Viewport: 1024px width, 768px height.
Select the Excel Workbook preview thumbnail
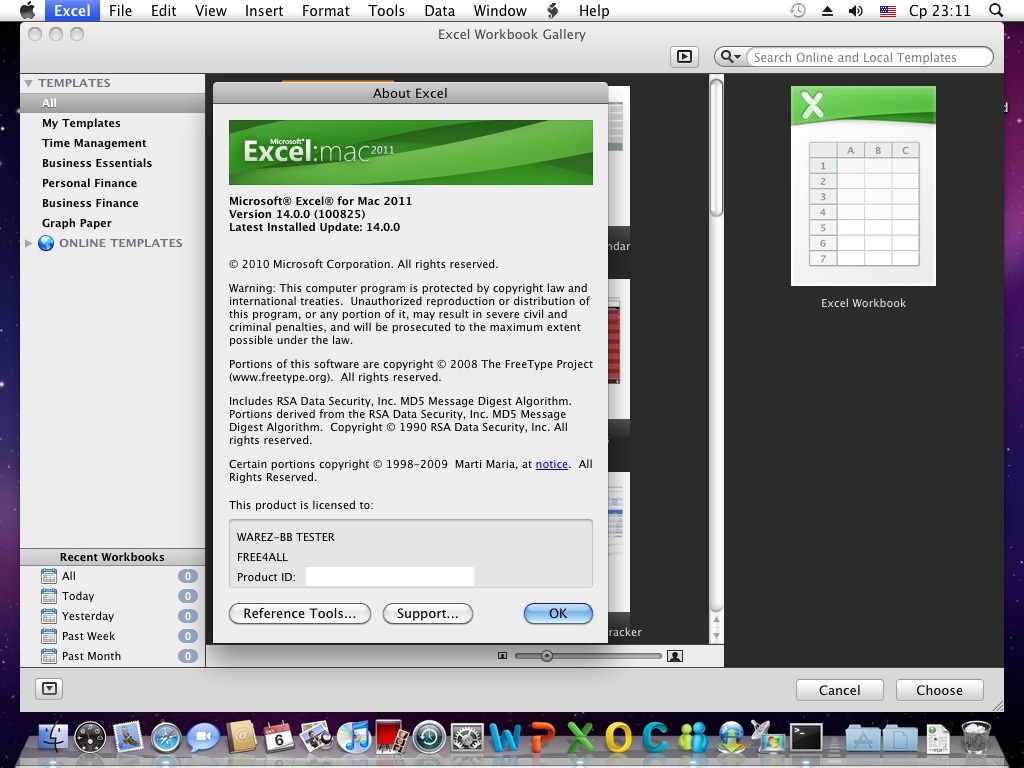(863, 186)
